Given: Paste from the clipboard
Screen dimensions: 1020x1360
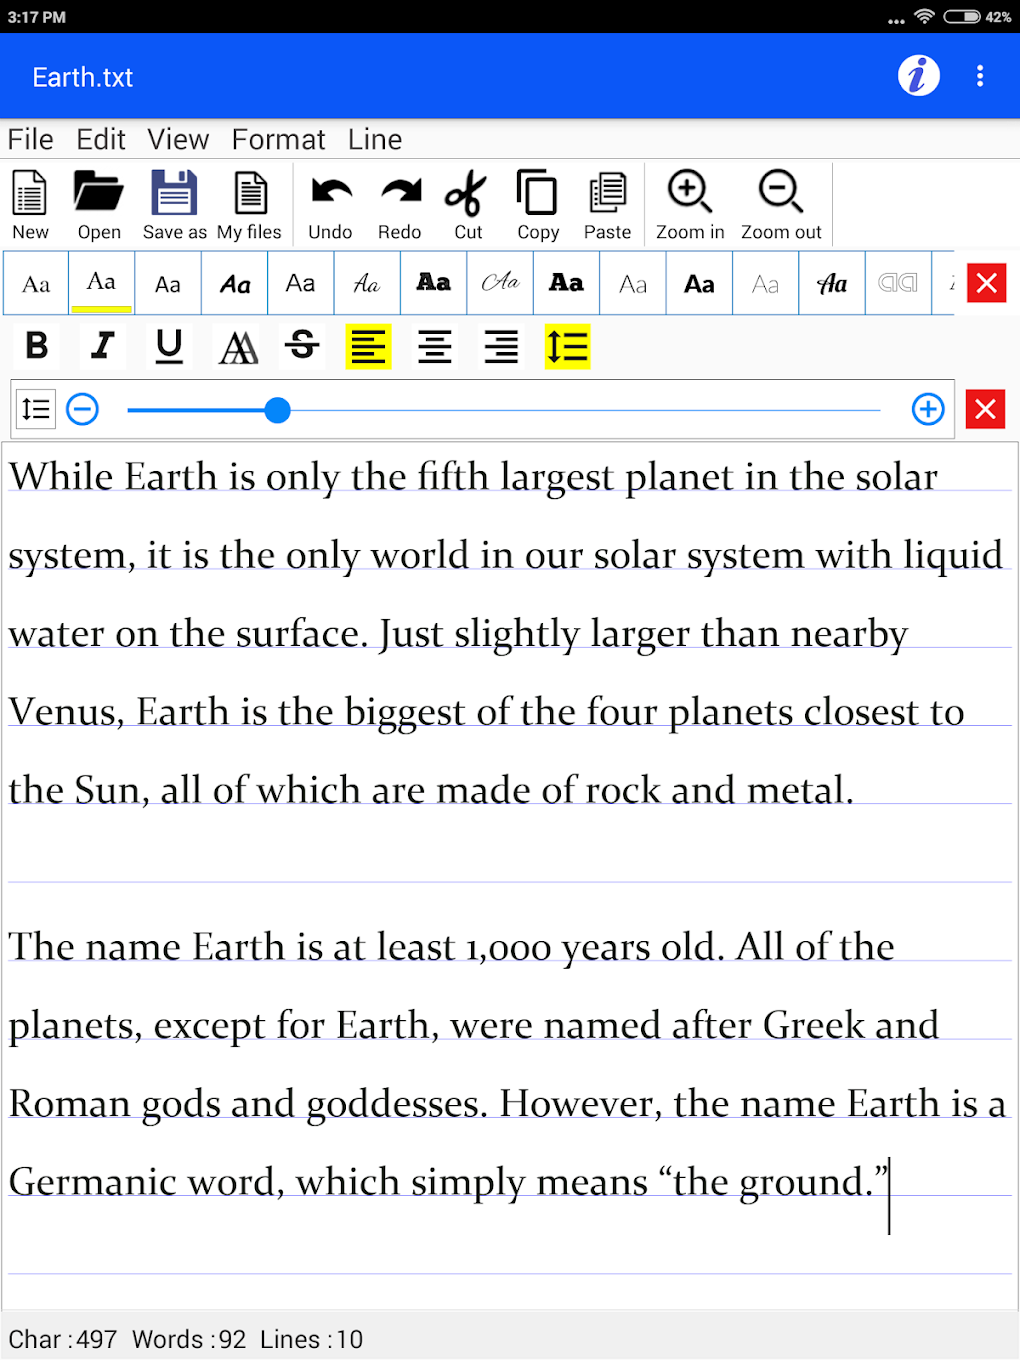Looking at the screenshot, I should point(607,205).
